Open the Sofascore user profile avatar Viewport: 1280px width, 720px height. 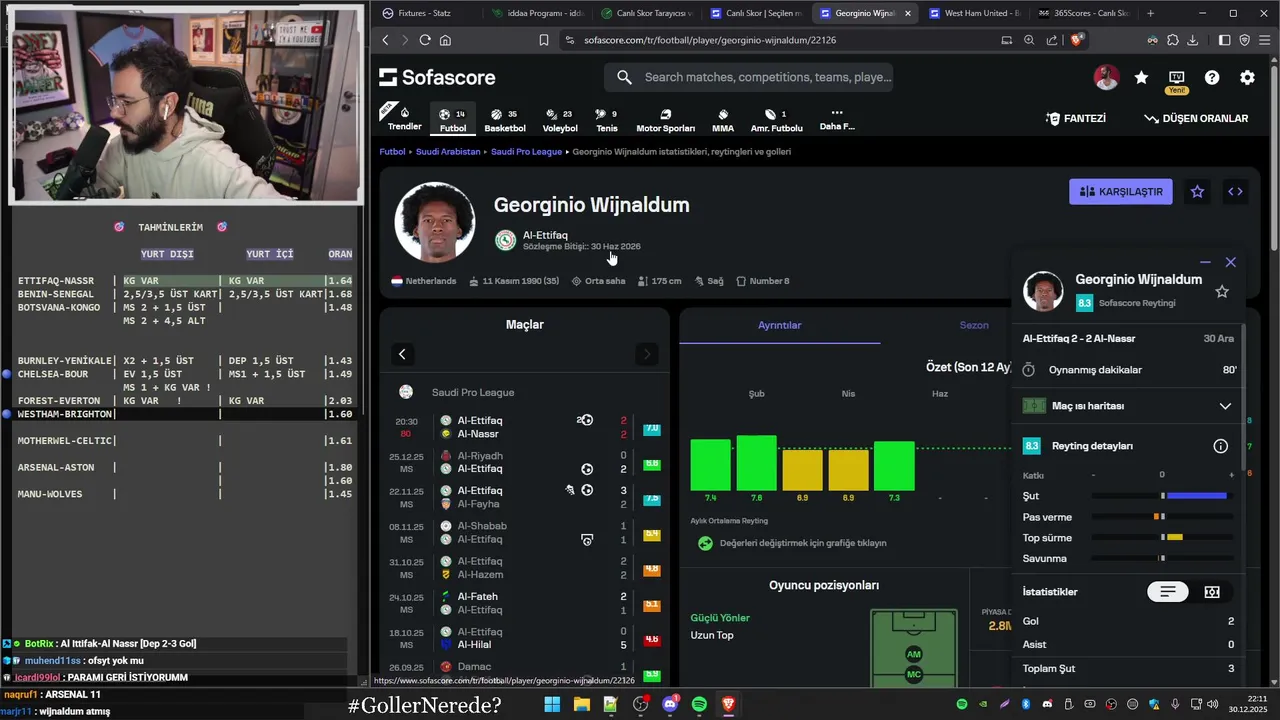(x=1106, y=77)
